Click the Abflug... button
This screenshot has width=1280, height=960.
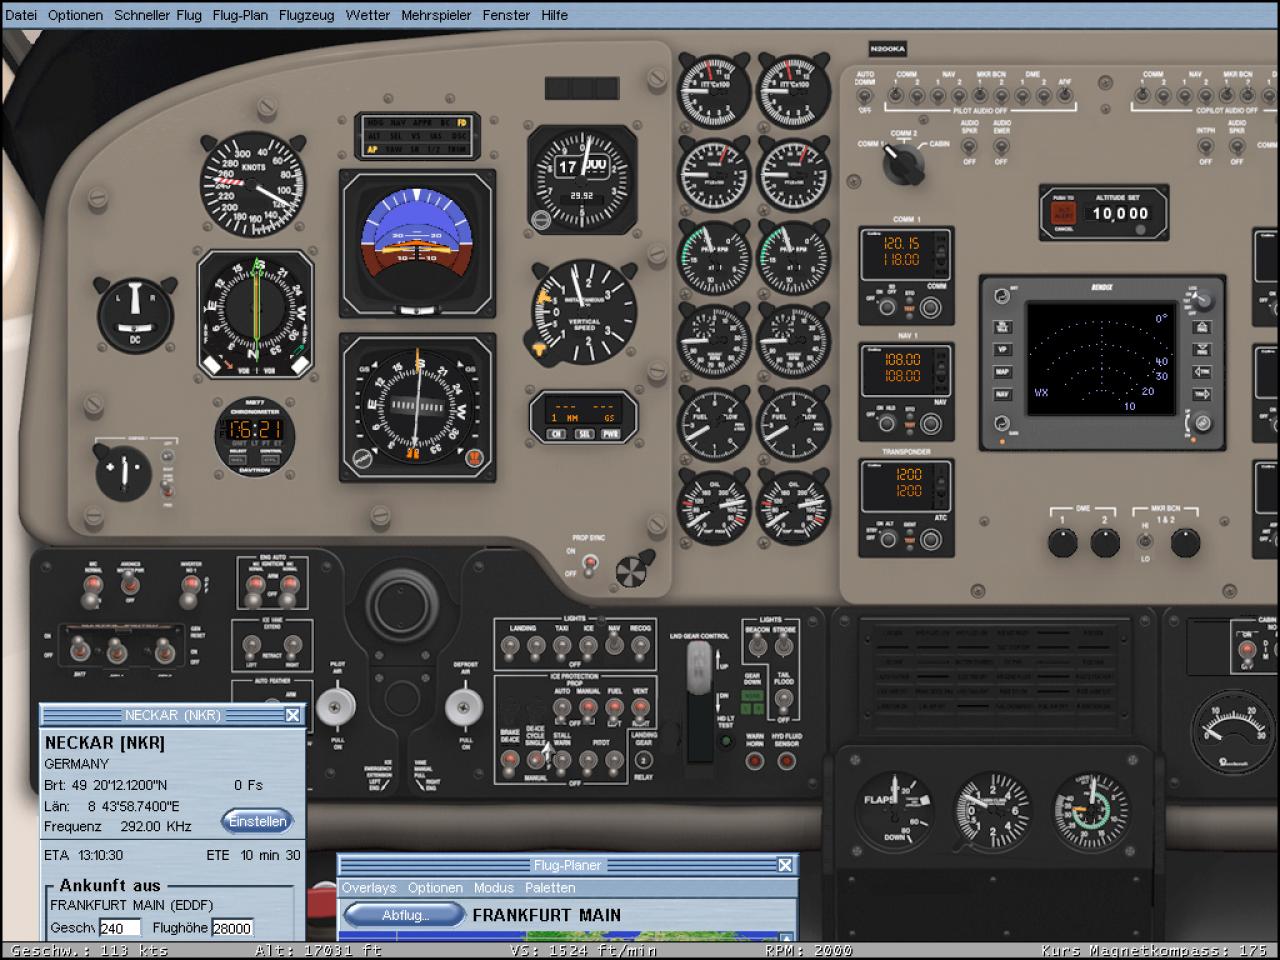[405, 915]
